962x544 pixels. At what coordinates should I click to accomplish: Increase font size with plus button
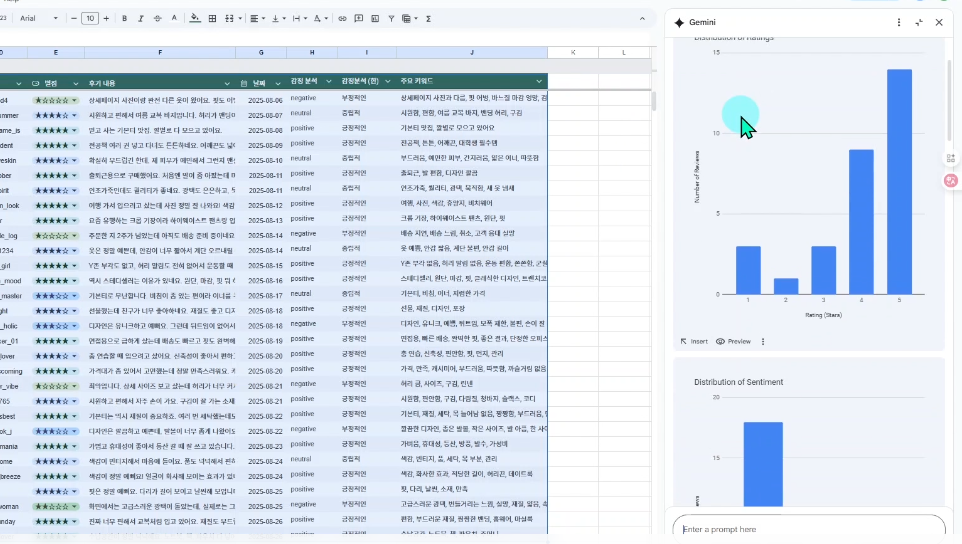coord(106,18)
